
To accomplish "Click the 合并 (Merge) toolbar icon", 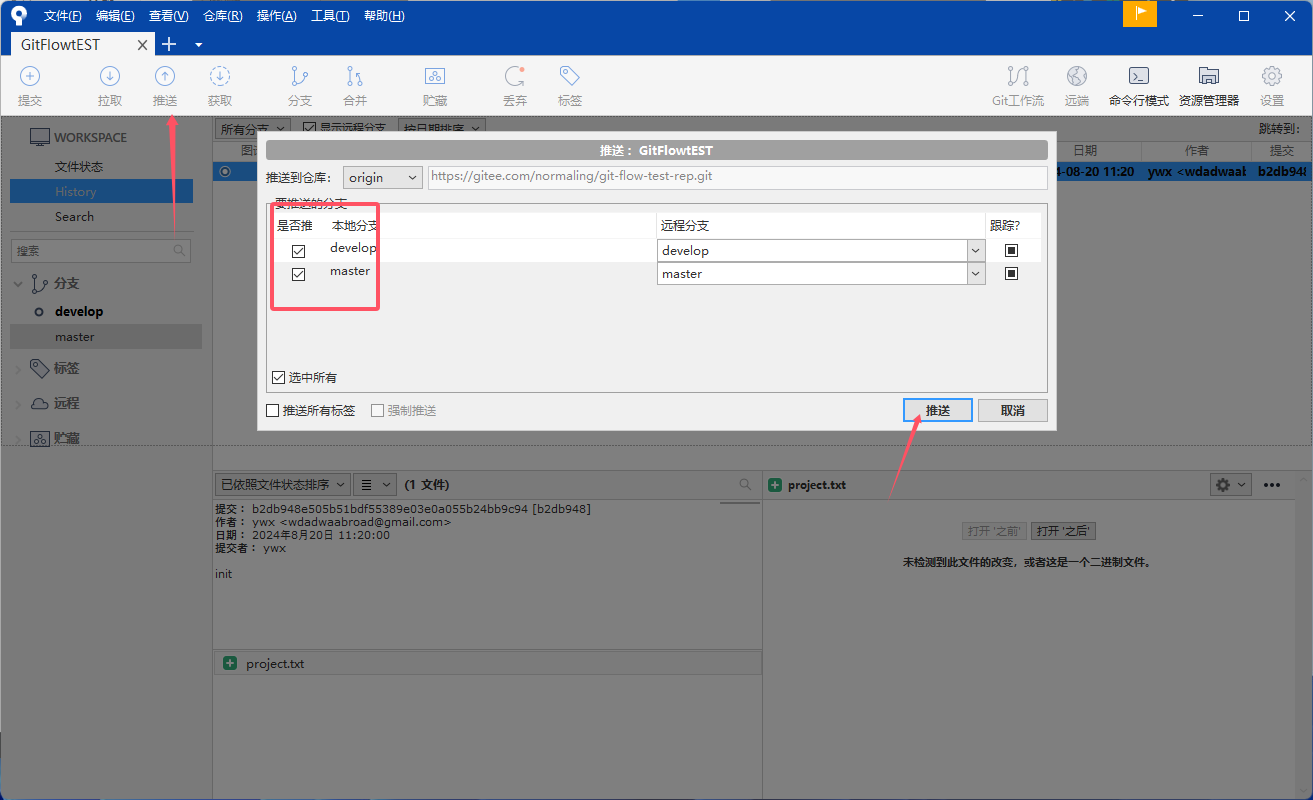I will [x=355, y=85].
